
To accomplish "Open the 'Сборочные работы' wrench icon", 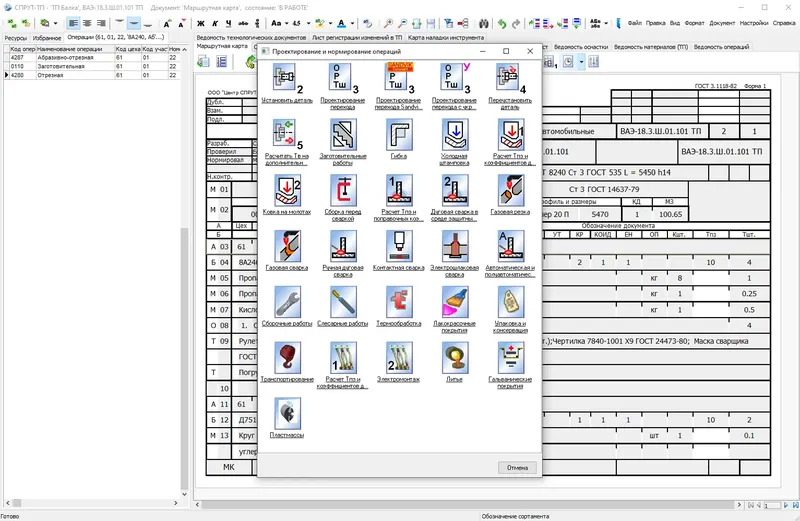I will point(287,301).
